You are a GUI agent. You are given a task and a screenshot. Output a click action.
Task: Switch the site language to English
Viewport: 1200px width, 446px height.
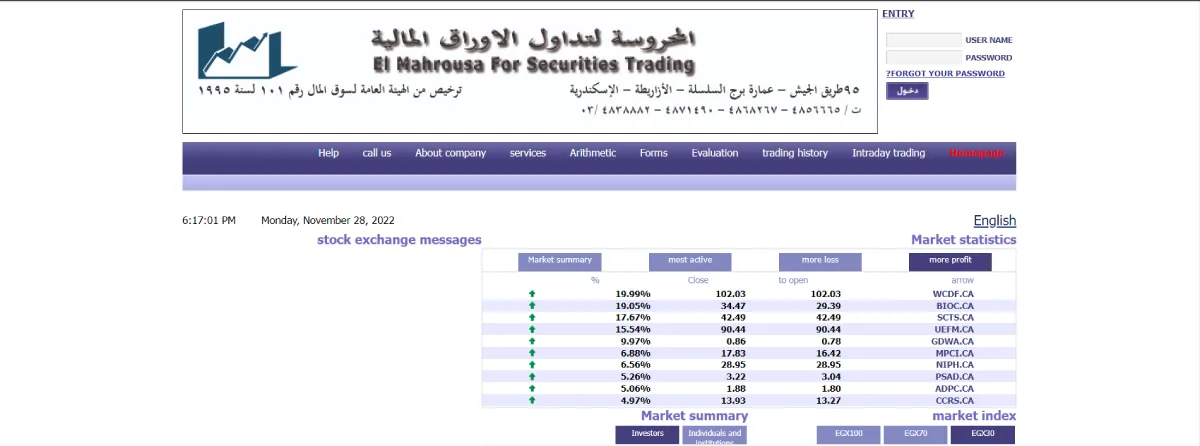[995, 221]
